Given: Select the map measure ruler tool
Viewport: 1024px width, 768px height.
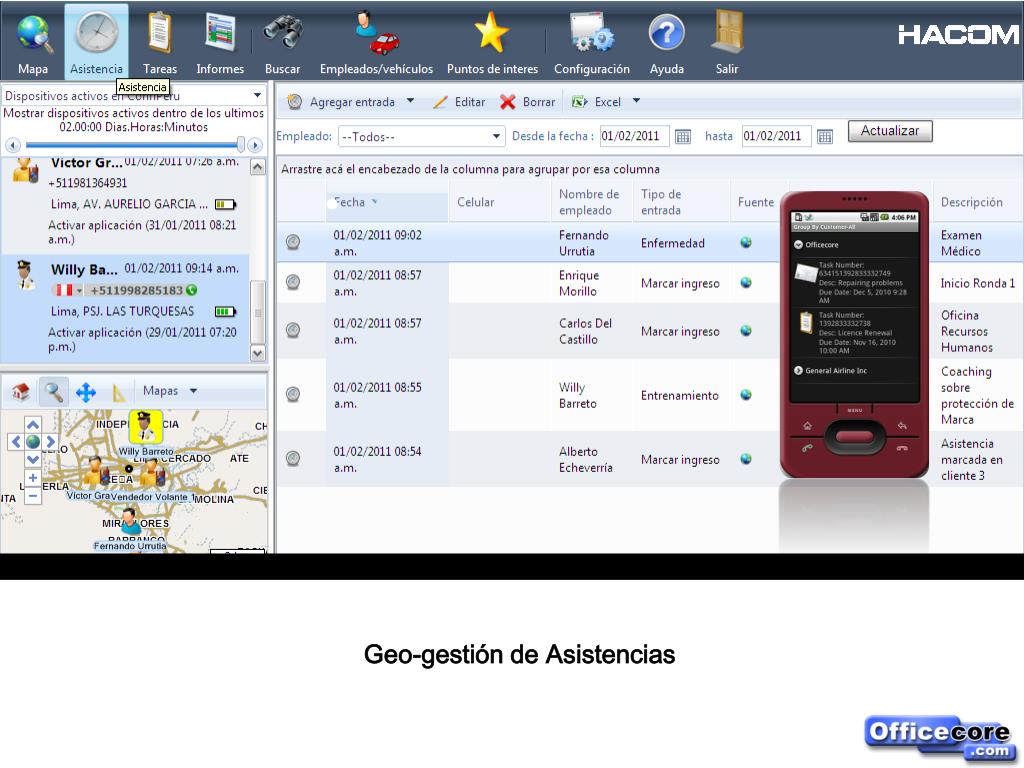Looking at the screenshot, I should pos(118,392).
